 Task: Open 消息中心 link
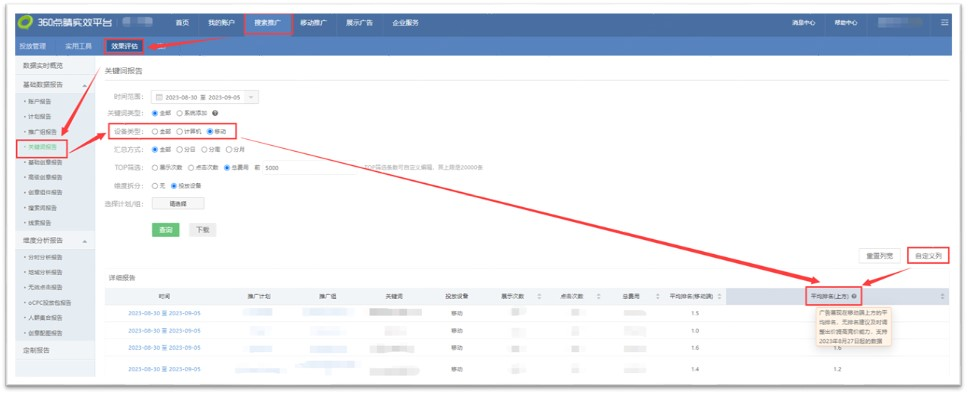[x=804, y=23]
